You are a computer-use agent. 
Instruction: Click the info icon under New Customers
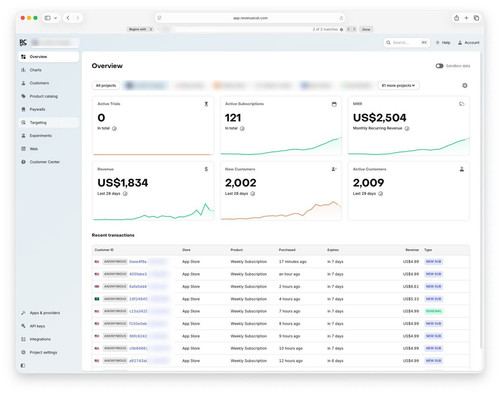point(253,194)
